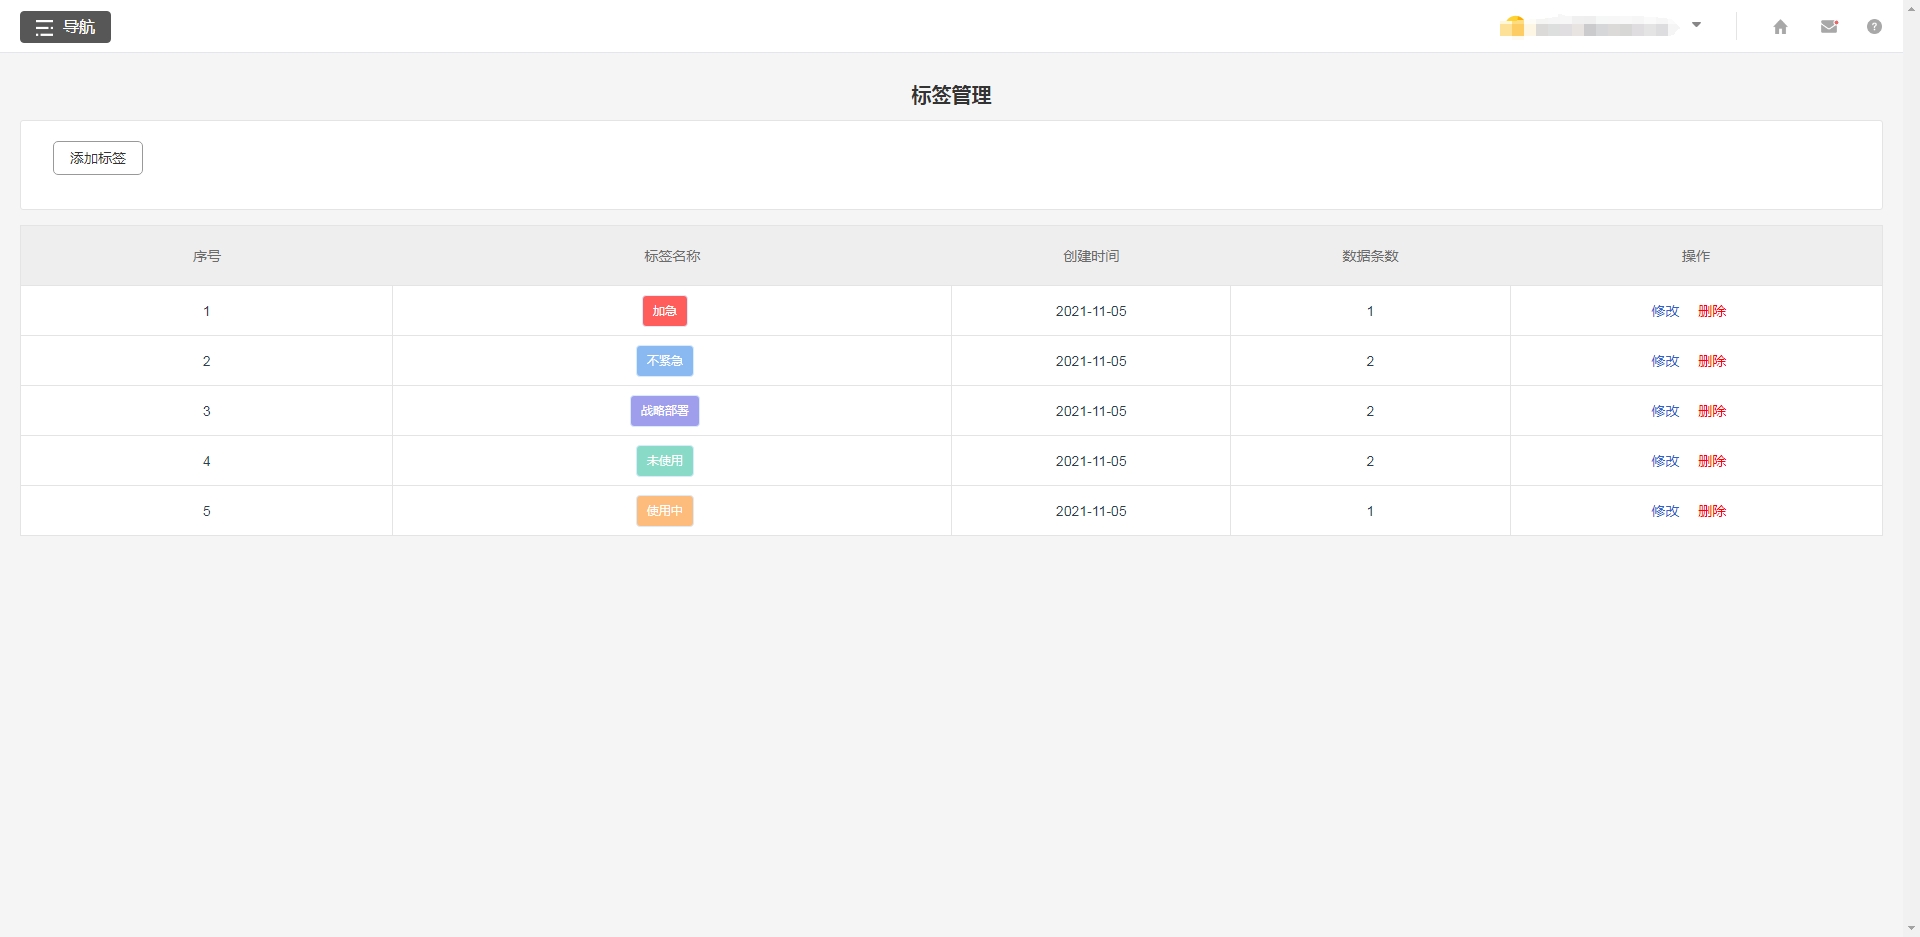The width and height of the screenshot is (1920, 937).
Task: Click the green 未使用 tag badge
Action: pos(664,461)
